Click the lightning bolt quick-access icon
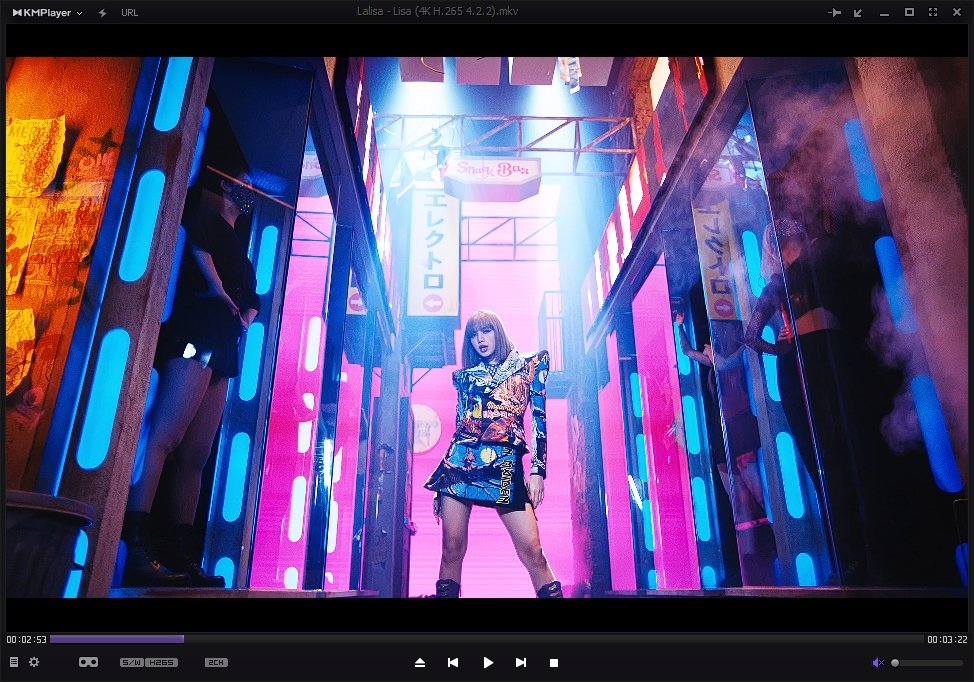974x682 pixels. tap(102, 12)
